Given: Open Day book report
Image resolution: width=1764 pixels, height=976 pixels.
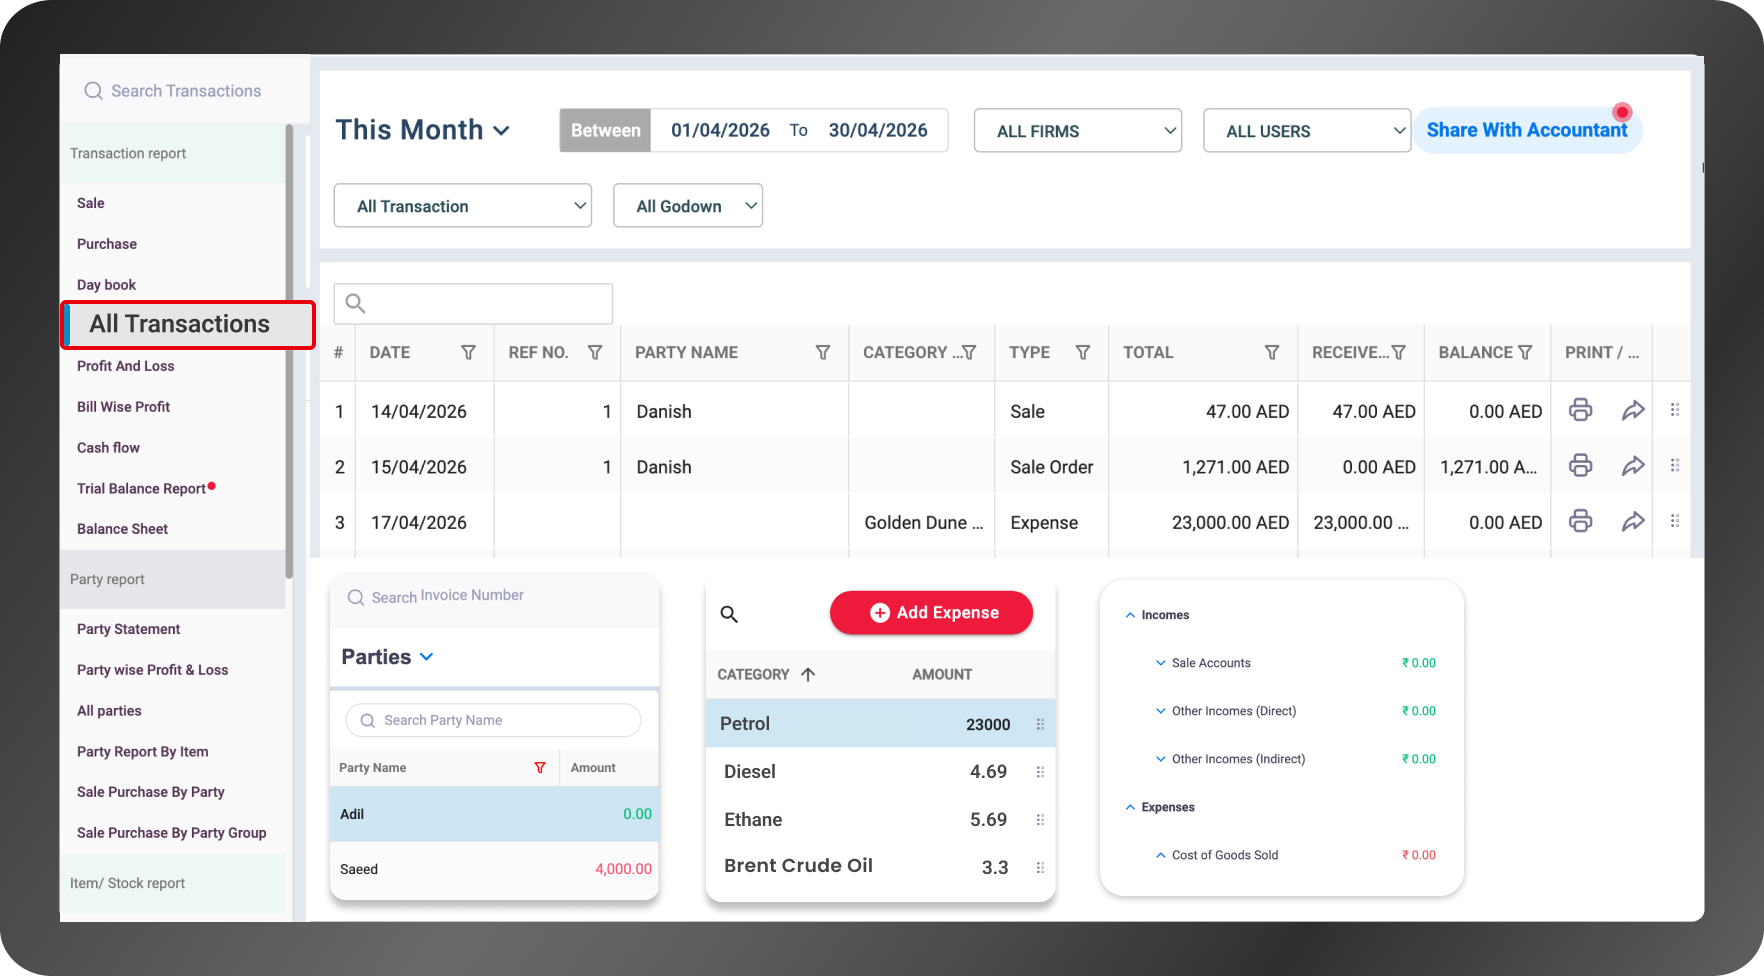Looking at the screenshot, I should (106, 285).
